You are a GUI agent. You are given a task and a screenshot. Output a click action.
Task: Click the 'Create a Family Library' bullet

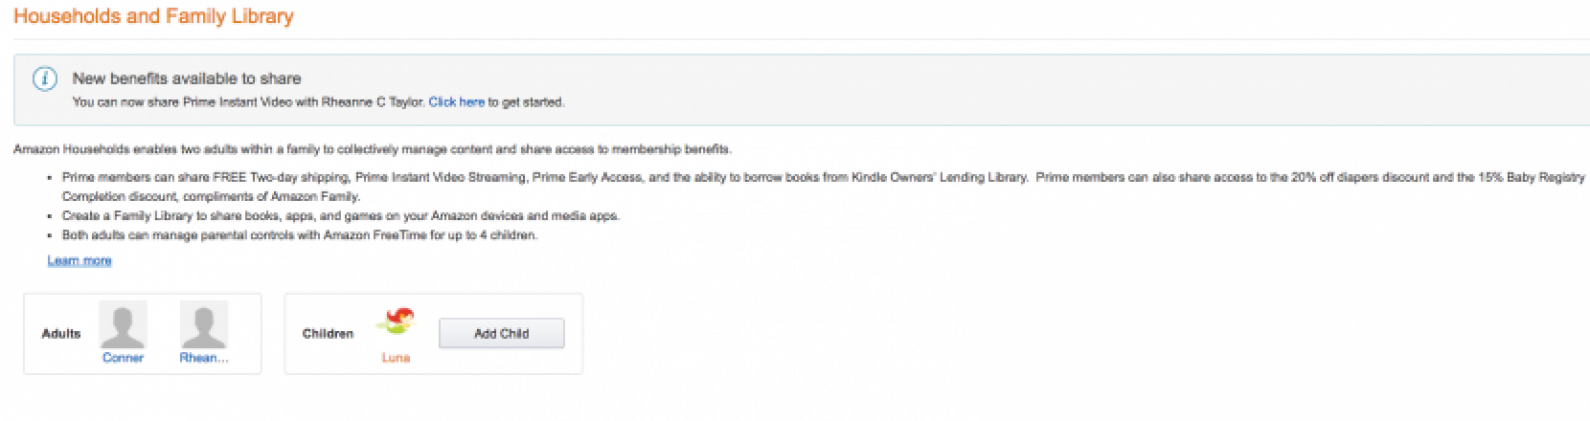(x=341, y=215)
